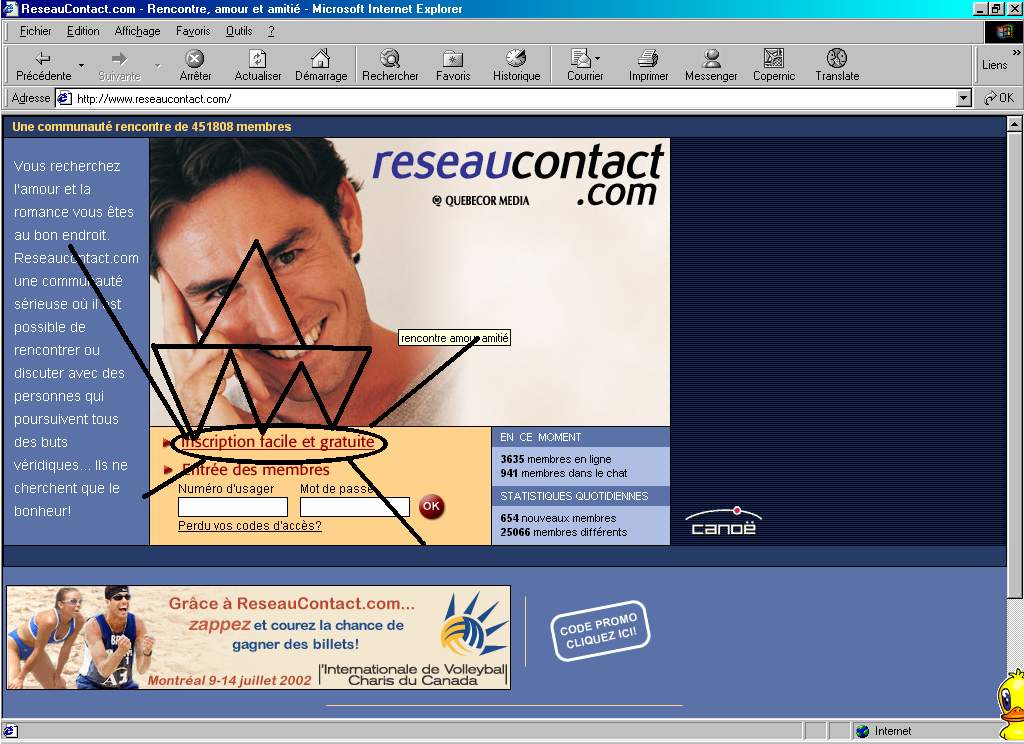
Task: Open the volleyball contest banner ad
Action: coord(259,637)
